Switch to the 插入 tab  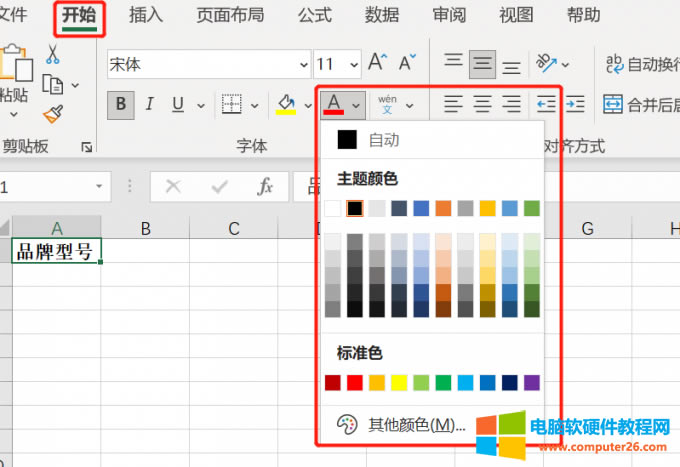tap(146, 15)
